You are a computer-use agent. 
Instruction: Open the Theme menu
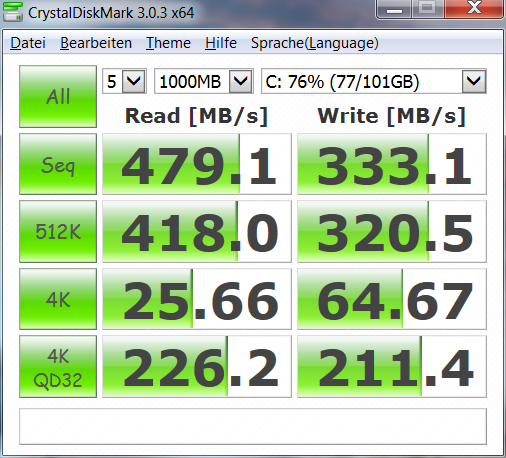click(x=168, y=43)
